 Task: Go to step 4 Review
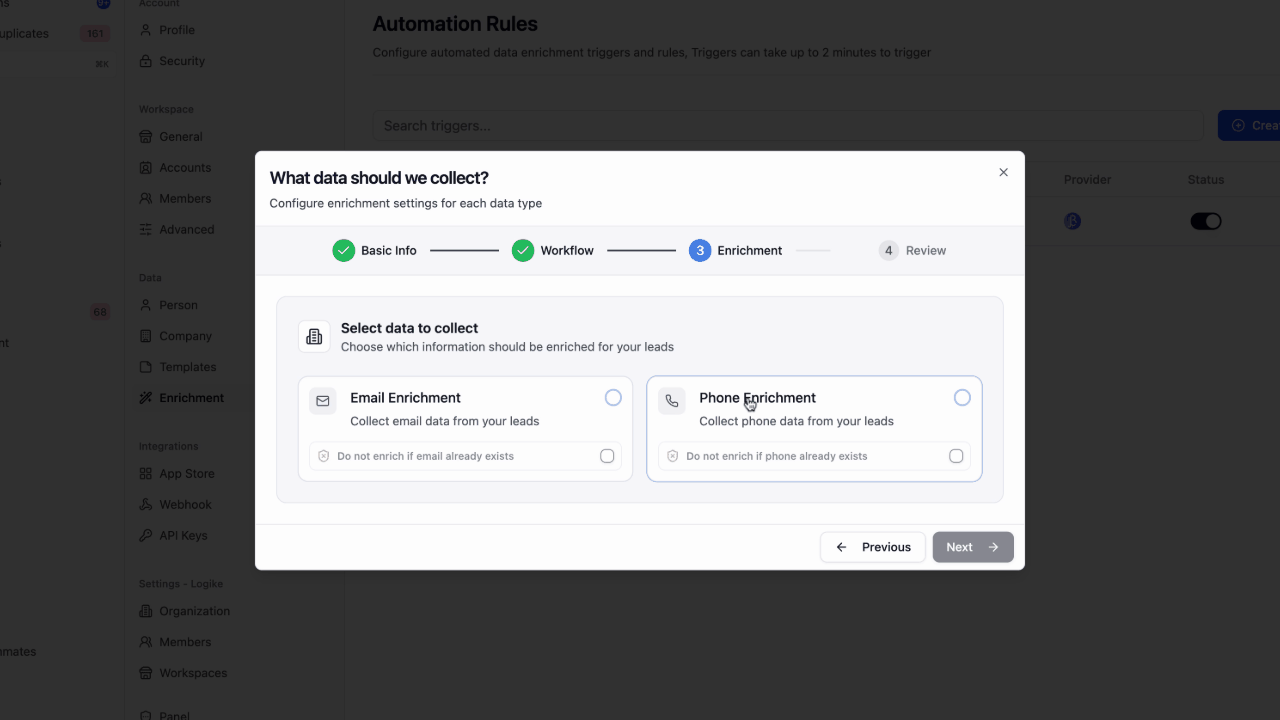point(912,250)
